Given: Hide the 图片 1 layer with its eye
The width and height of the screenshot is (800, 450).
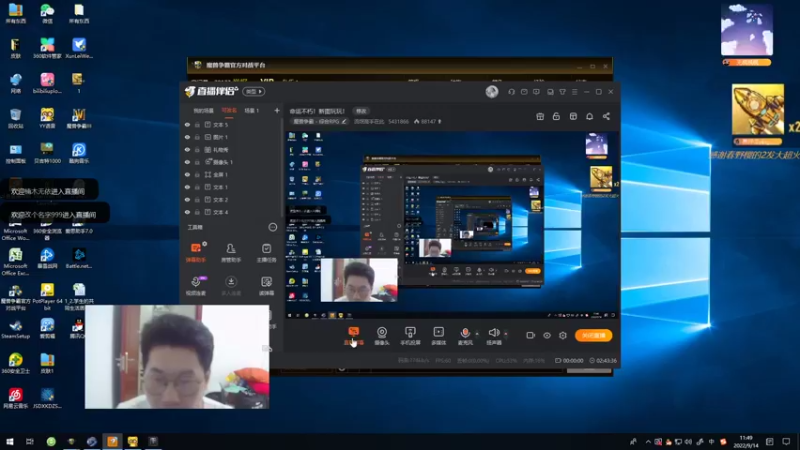Looking at the screenshot, I should (187, 137).
